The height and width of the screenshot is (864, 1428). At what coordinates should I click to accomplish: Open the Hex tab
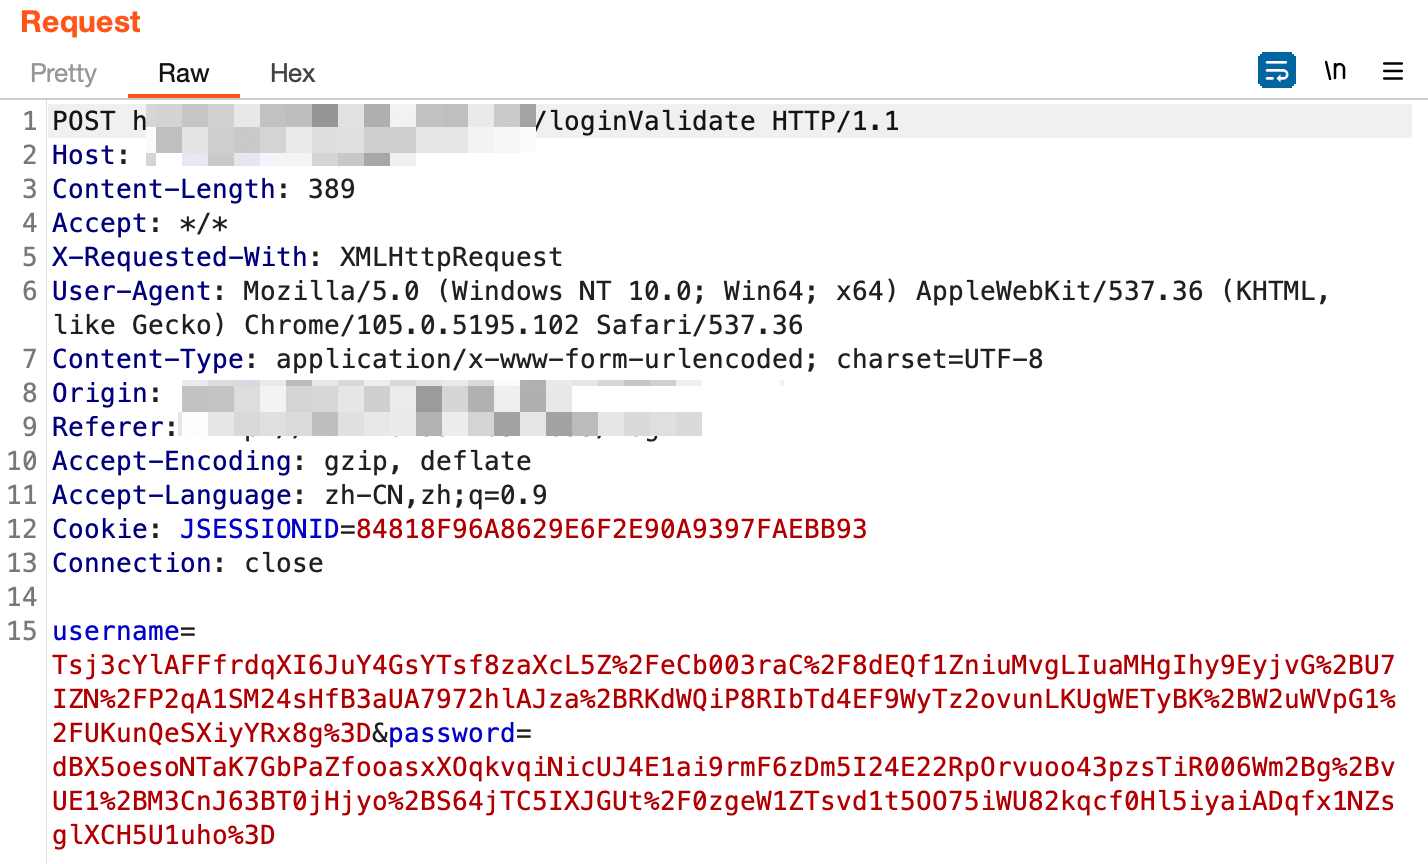tap(292, 73)
